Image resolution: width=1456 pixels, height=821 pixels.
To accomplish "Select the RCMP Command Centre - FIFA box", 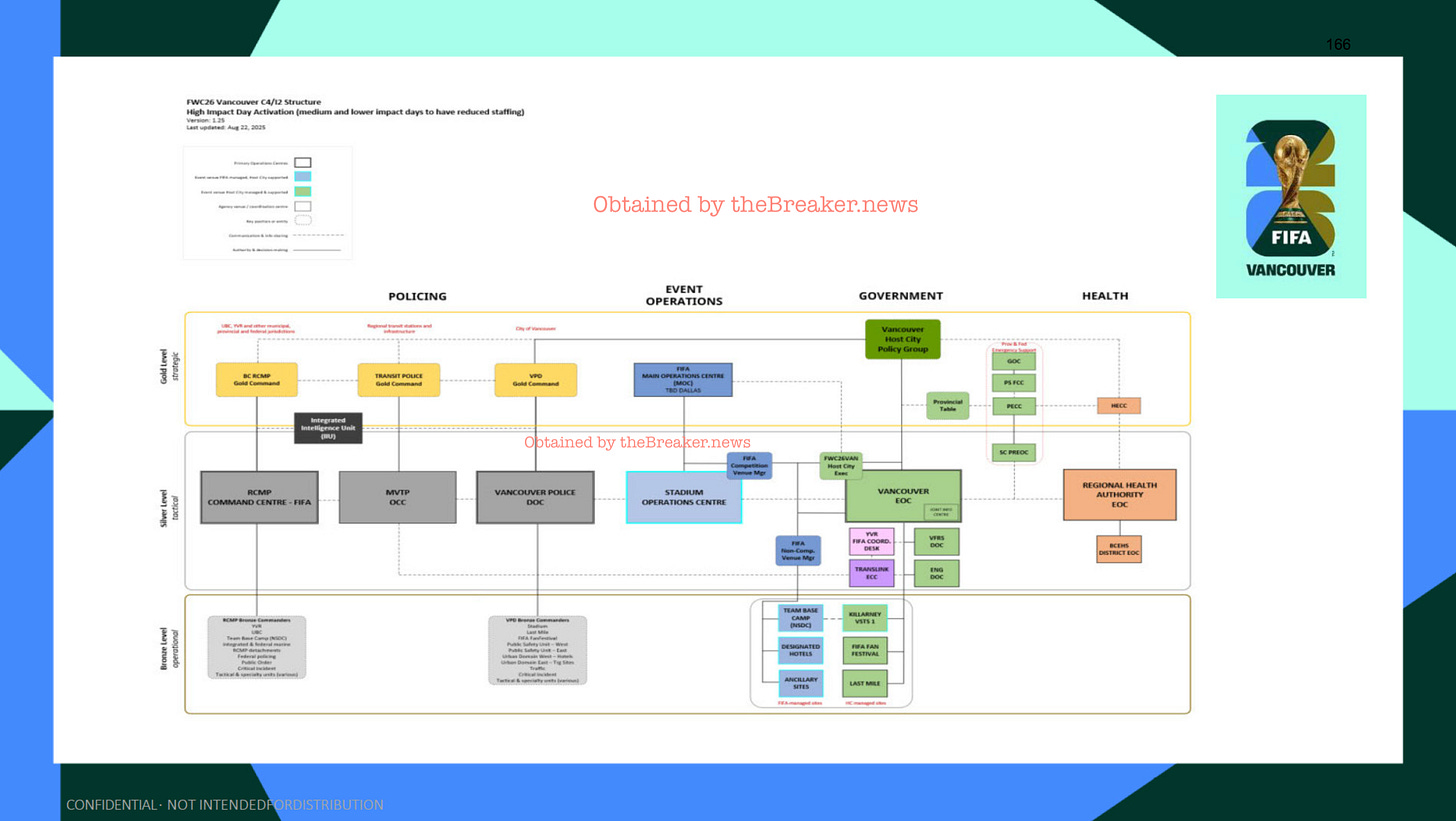I will click(260, 497).
